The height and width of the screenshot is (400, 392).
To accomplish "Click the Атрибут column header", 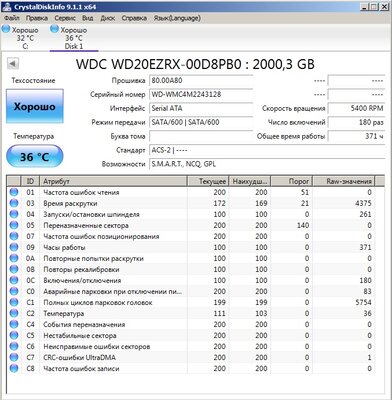I will tap(113, 181).
